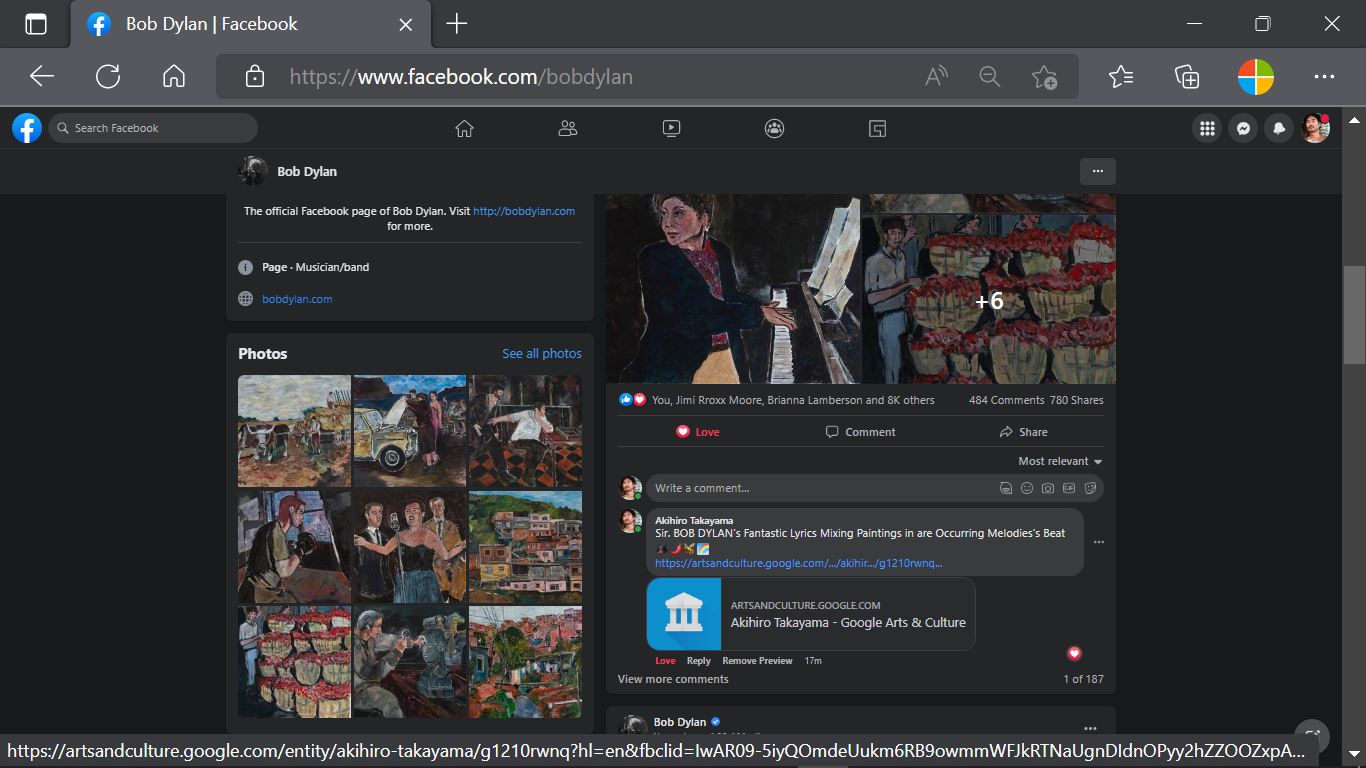
Task: Go to the browser Home page
Action: click(x=174, y=77)
